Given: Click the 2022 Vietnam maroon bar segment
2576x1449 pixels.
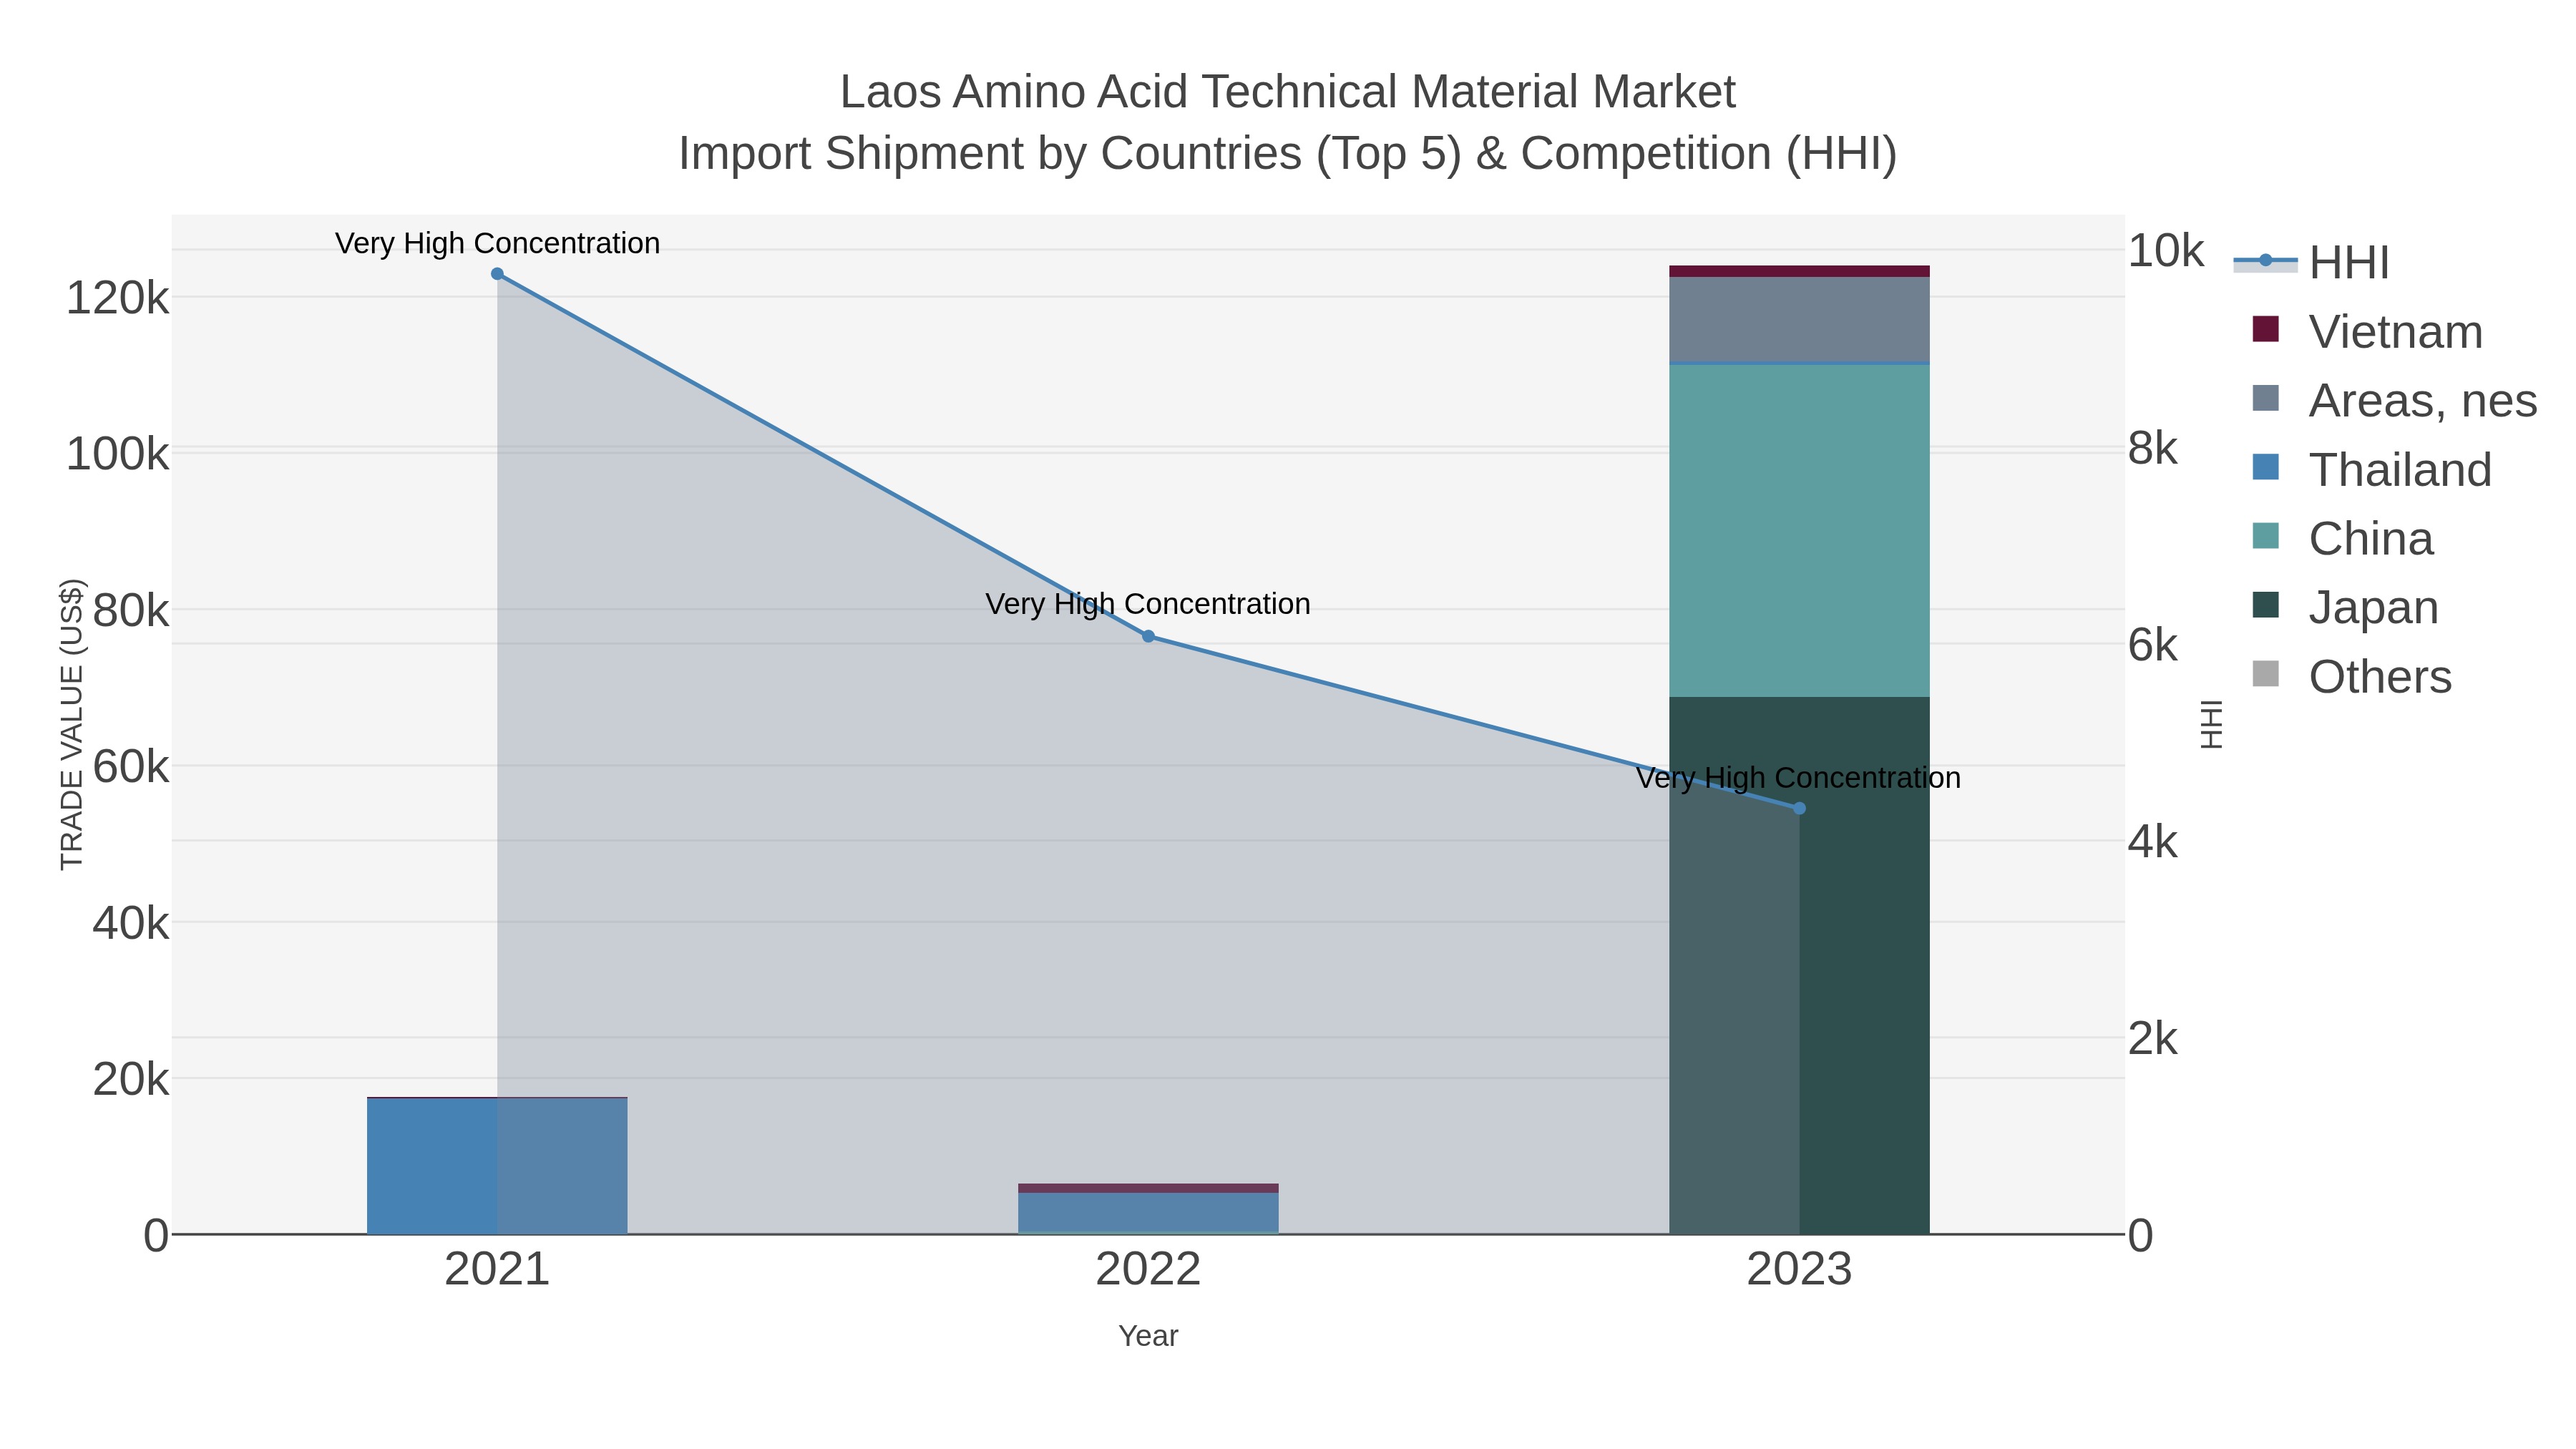Looking at the screenshot, I should (1148, 1188).
